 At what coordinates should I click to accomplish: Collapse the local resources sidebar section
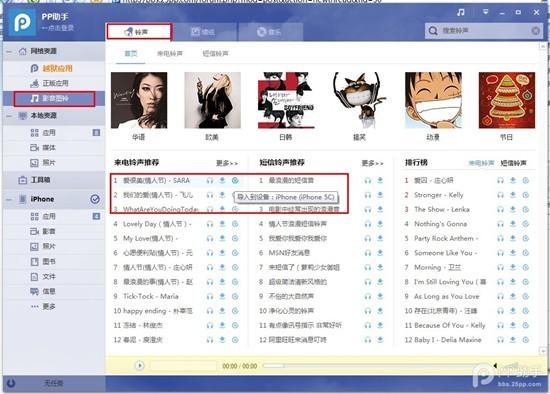[9, 116]
